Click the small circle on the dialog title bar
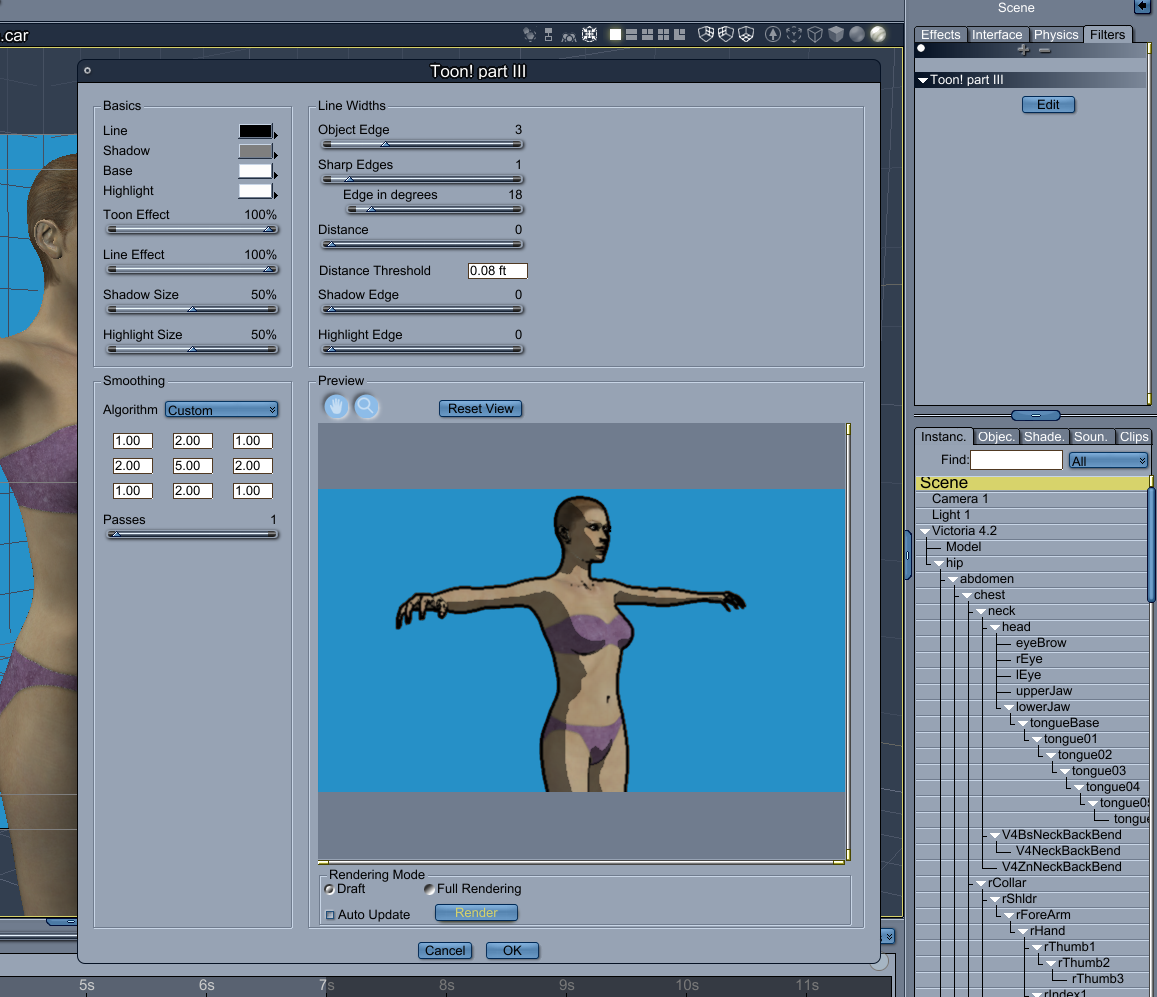 pyautogui.click(x=87, y=71)
